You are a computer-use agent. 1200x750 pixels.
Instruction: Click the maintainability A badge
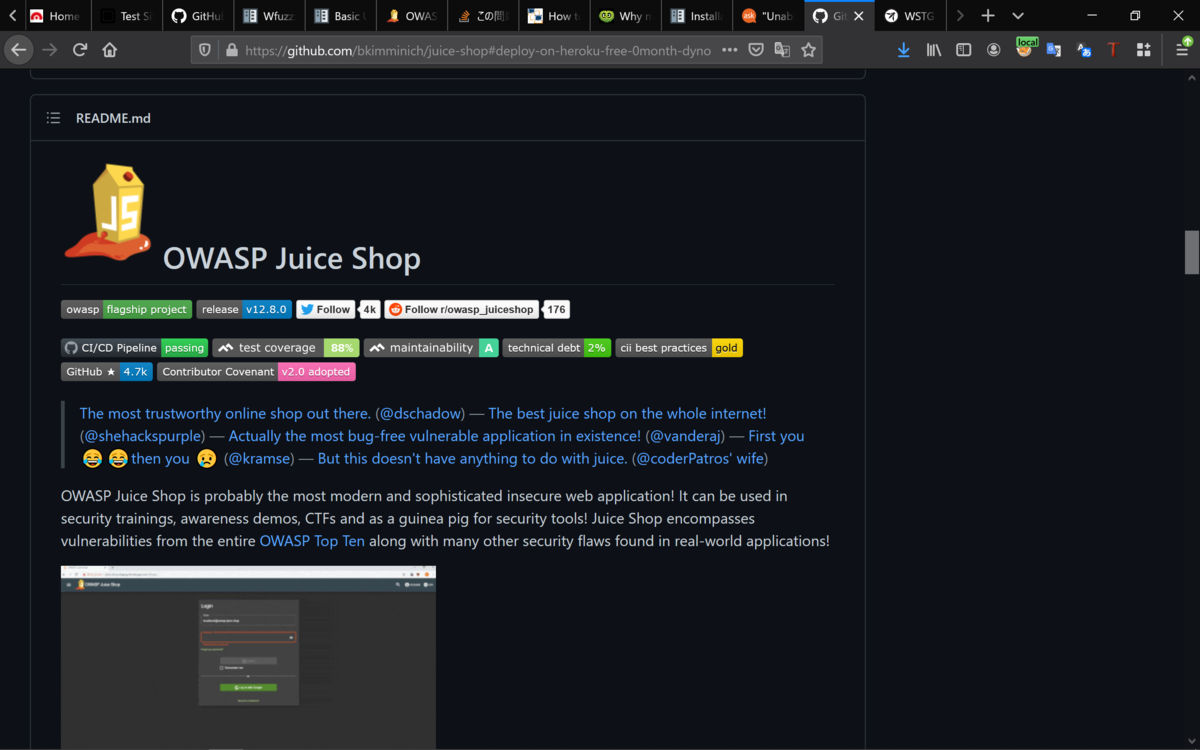tap(431, 348)
